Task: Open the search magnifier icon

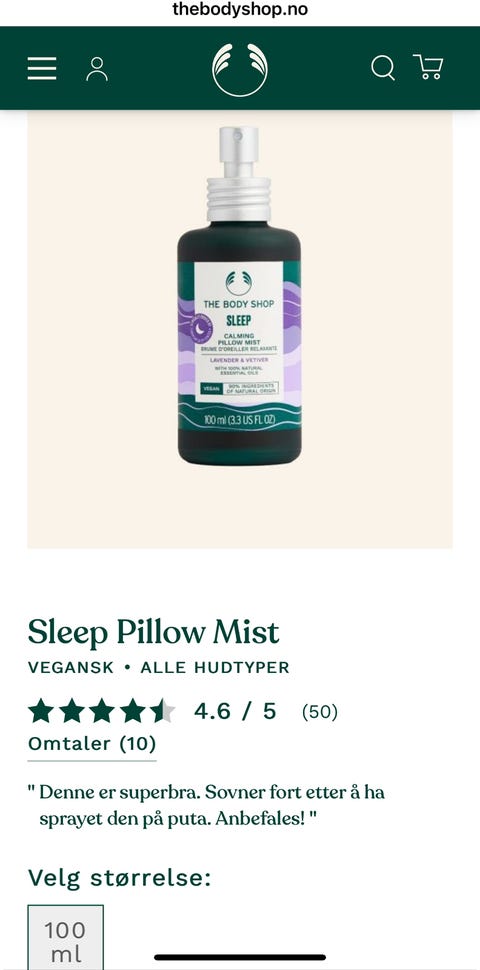Action: click(x=383, y=67)
